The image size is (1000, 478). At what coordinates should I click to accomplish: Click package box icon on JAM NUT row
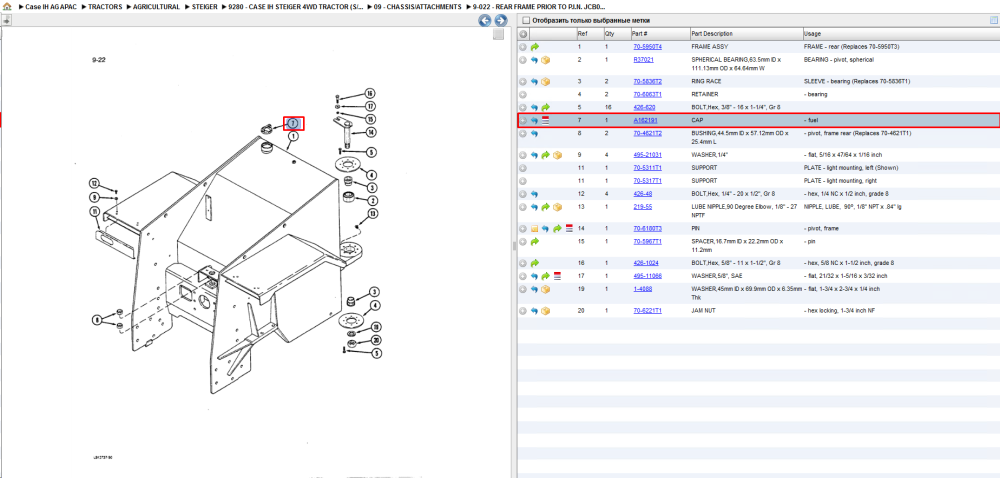[x=546, y=311]
